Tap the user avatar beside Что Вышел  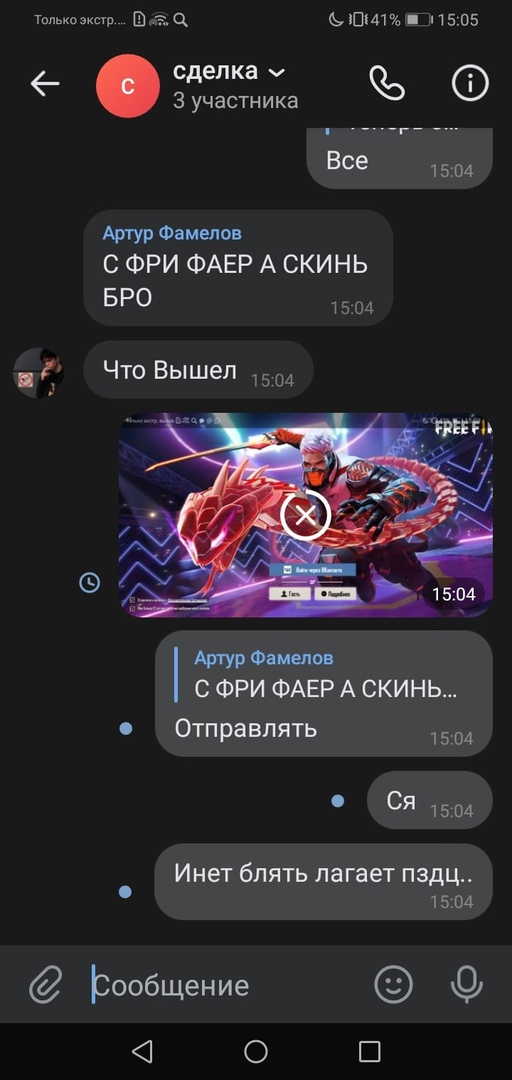click(39, 373)
